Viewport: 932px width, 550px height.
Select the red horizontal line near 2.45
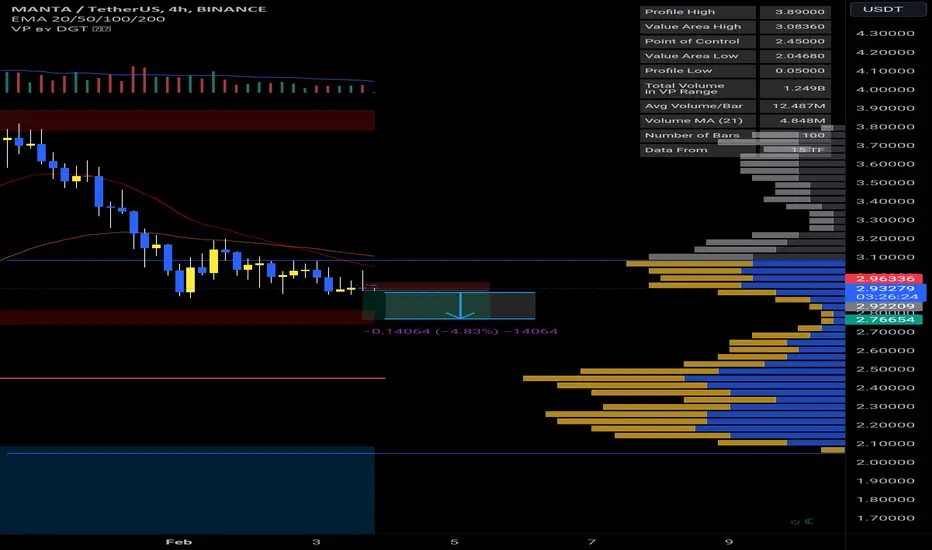pyautogui.click(x=193, y=378)
